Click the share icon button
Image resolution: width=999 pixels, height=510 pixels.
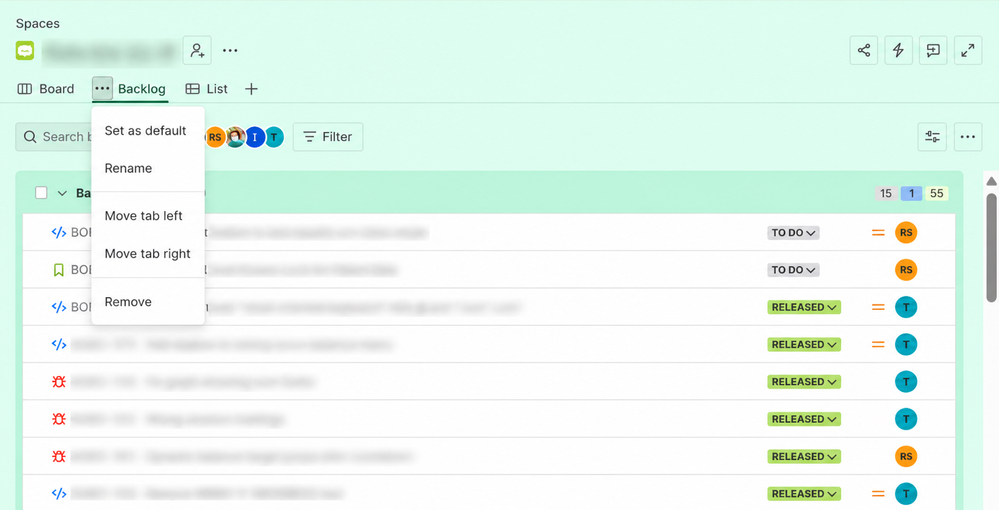tap(864, 50)
